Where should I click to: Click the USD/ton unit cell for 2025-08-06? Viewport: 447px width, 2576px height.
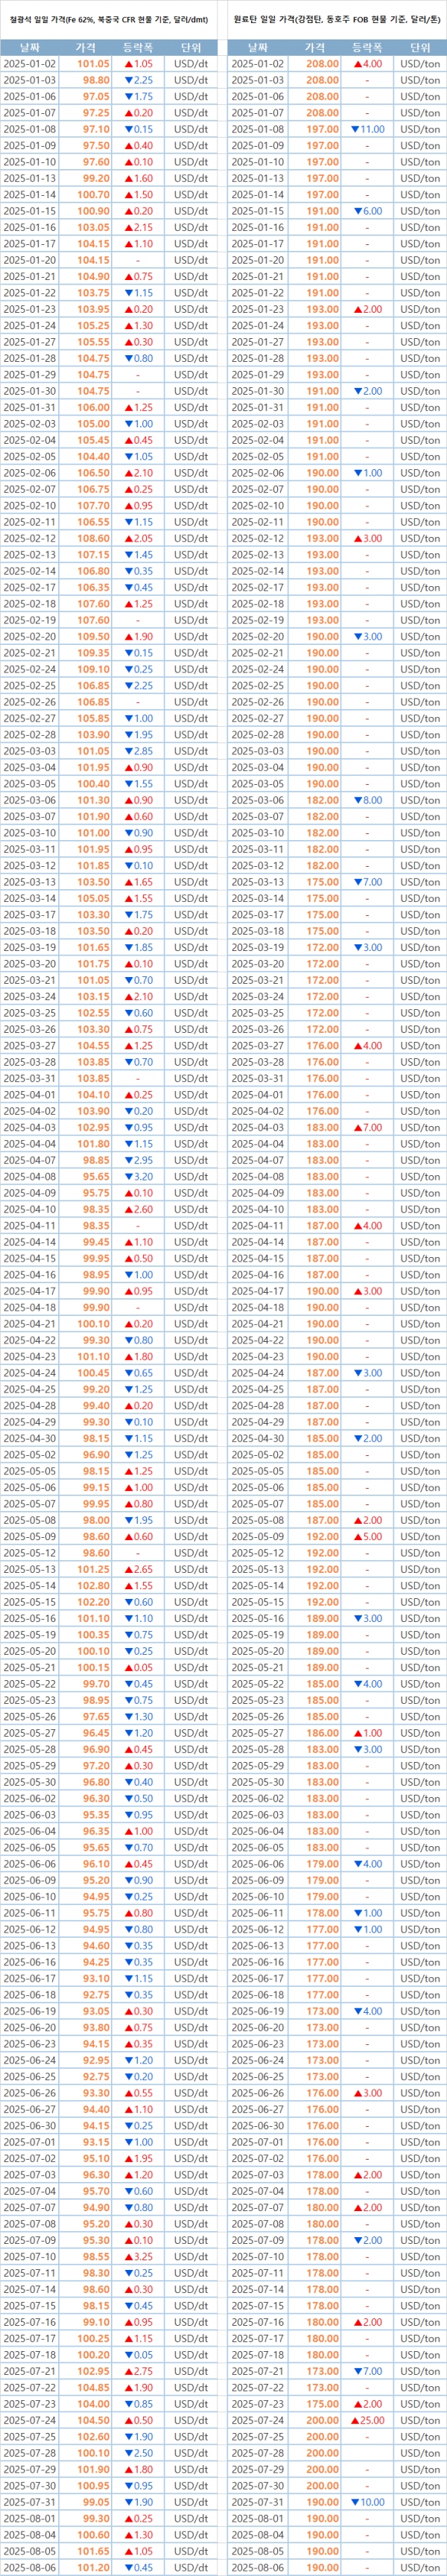click(x=419, y=2567)
